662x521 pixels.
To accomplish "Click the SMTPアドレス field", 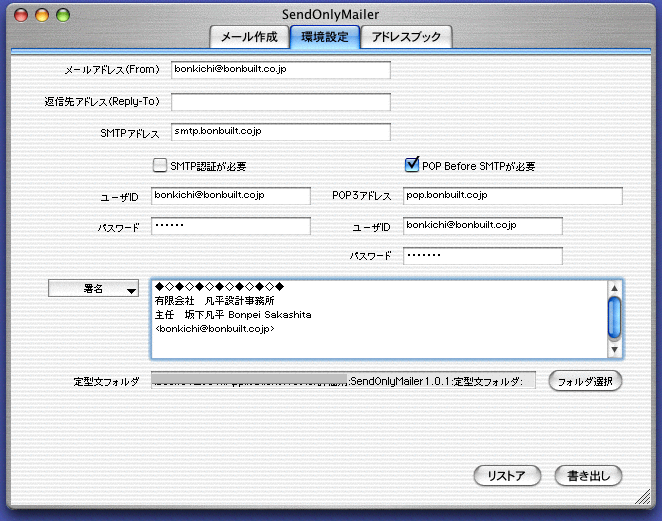I will pos(281,132).
